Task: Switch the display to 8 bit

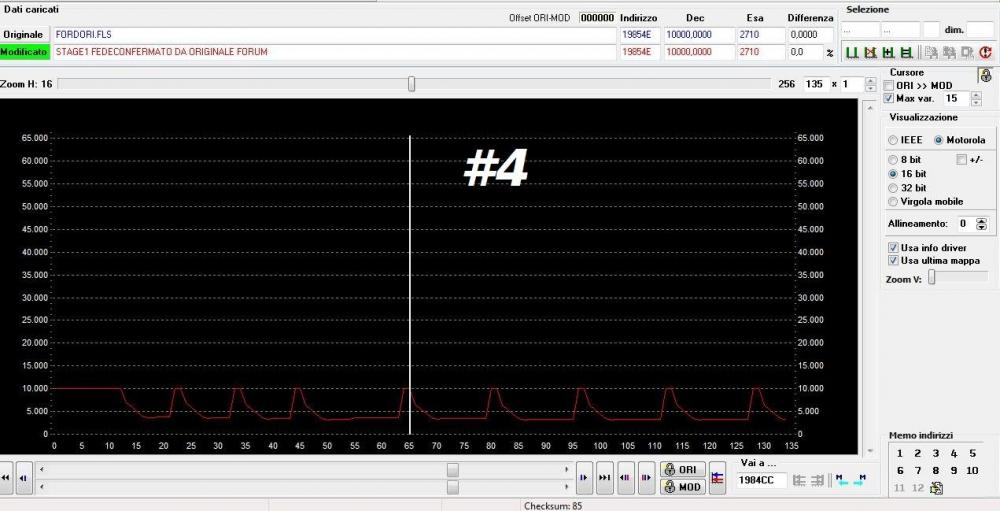Action: 893,159
